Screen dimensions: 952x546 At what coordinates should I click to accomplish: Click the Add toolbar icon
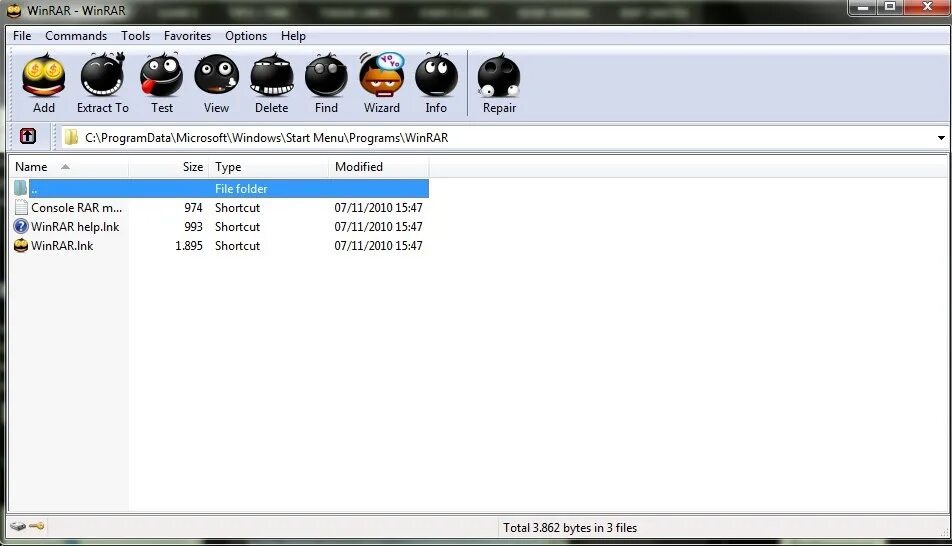[44, 76]
